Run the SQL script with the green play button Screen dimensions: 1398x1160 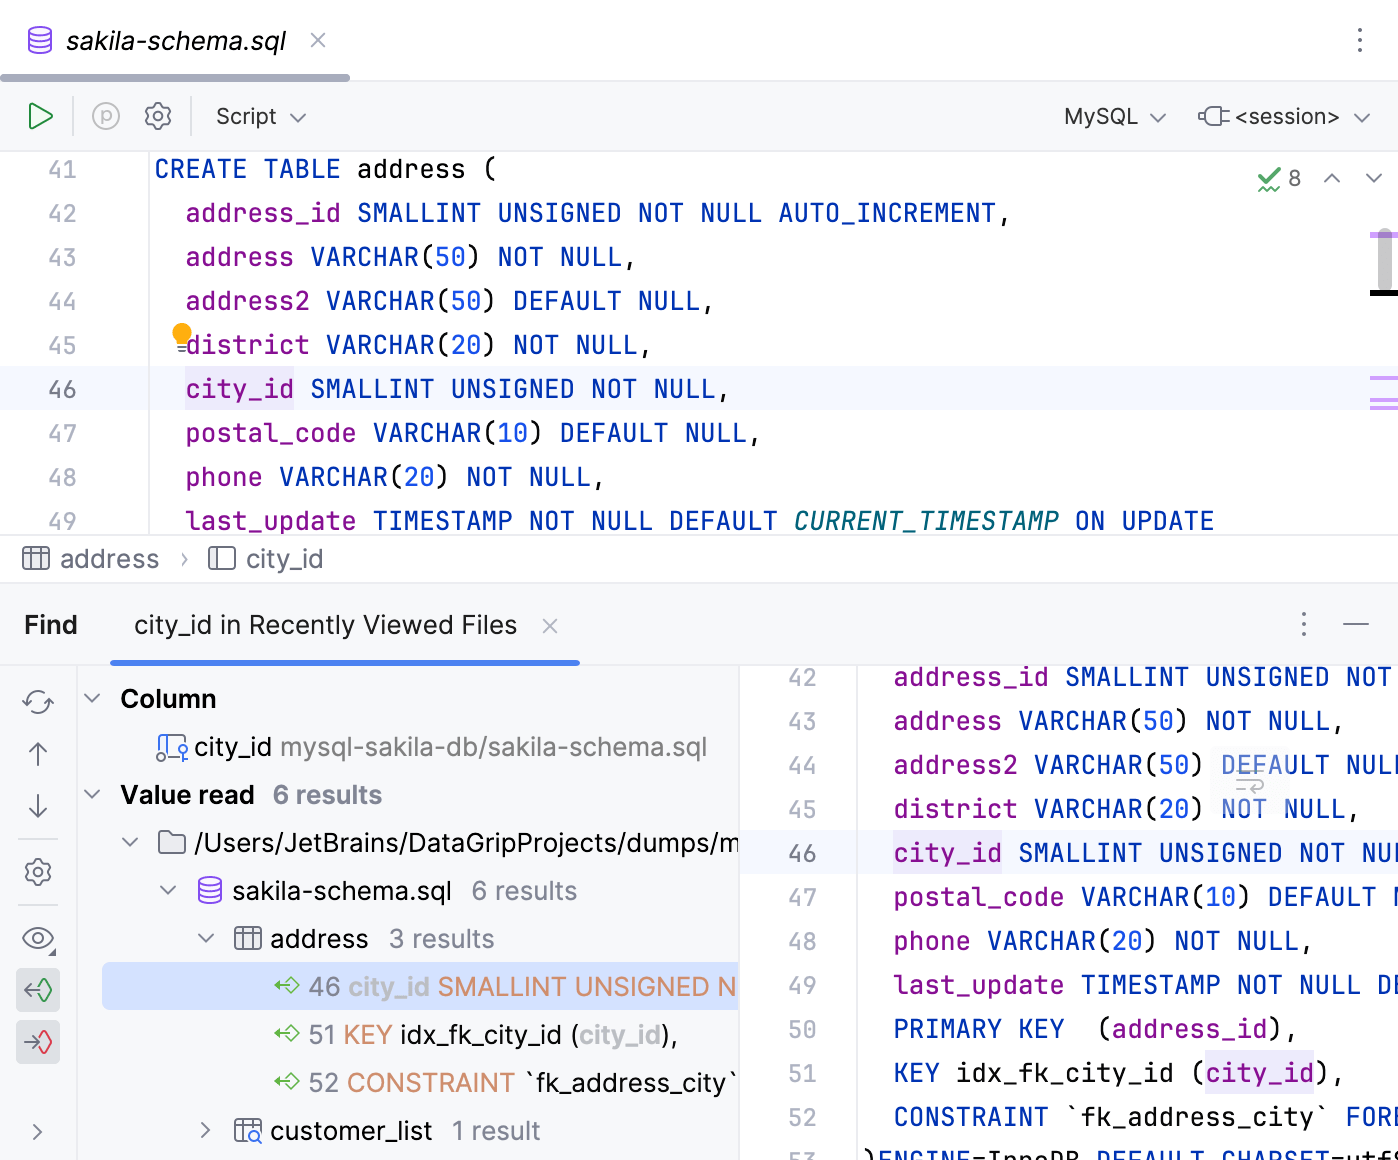(x=41, y=116)
